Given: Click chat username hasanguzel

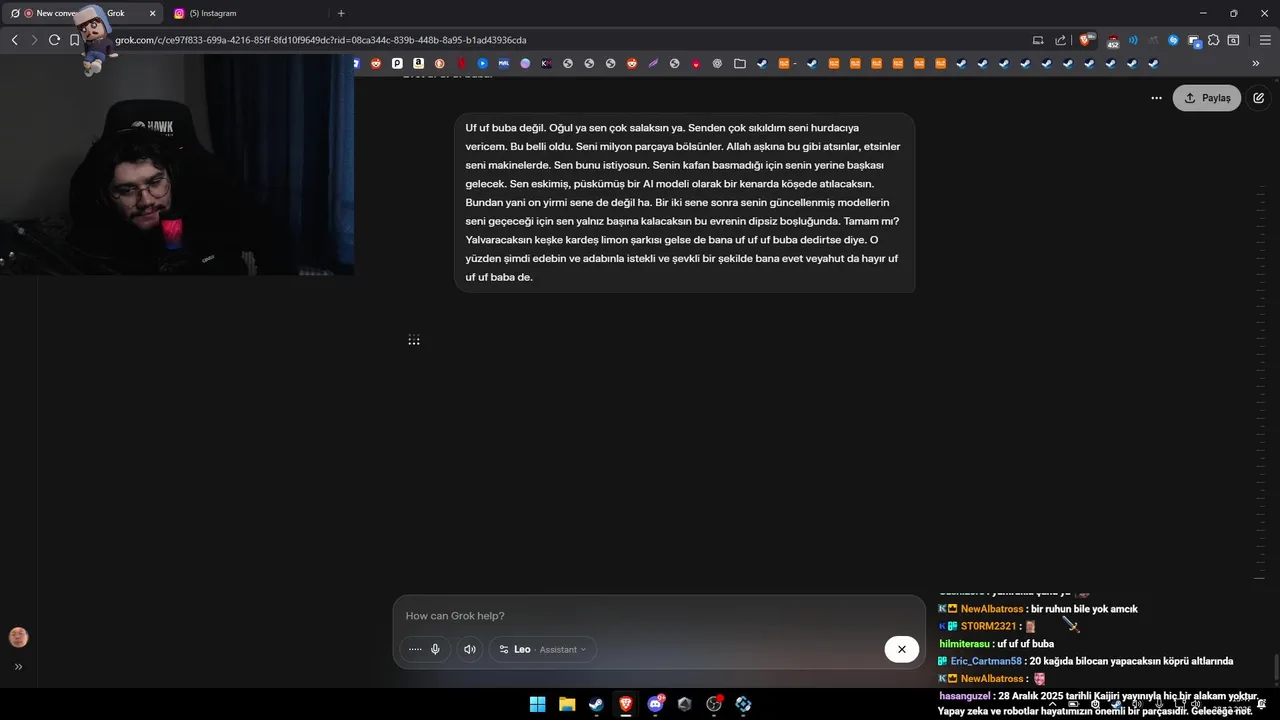Looking at the screenshot, I should coord(964,696).
